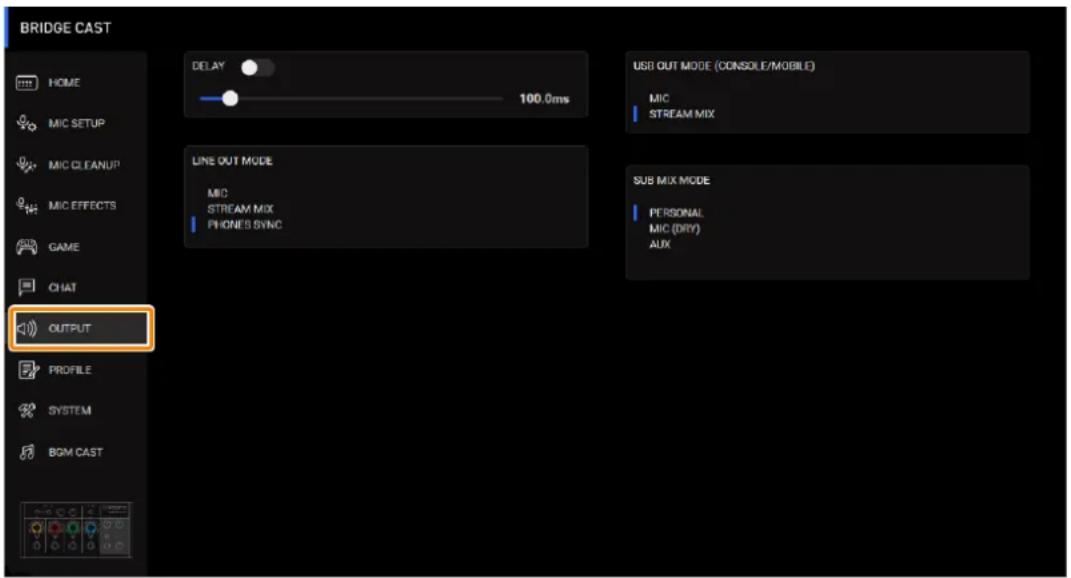Go to MIC SETUP section
This screenshot has width=1071, height=578.
[77, 124]
